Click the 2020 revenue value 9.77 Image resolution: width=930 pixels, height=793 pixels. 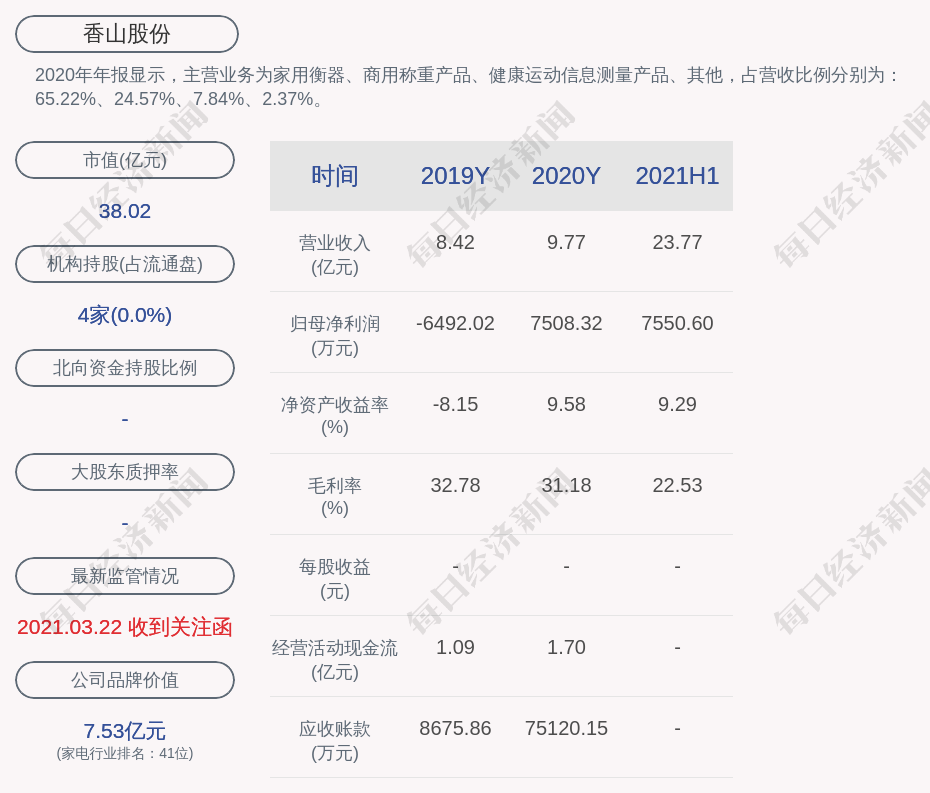[566, 242]
